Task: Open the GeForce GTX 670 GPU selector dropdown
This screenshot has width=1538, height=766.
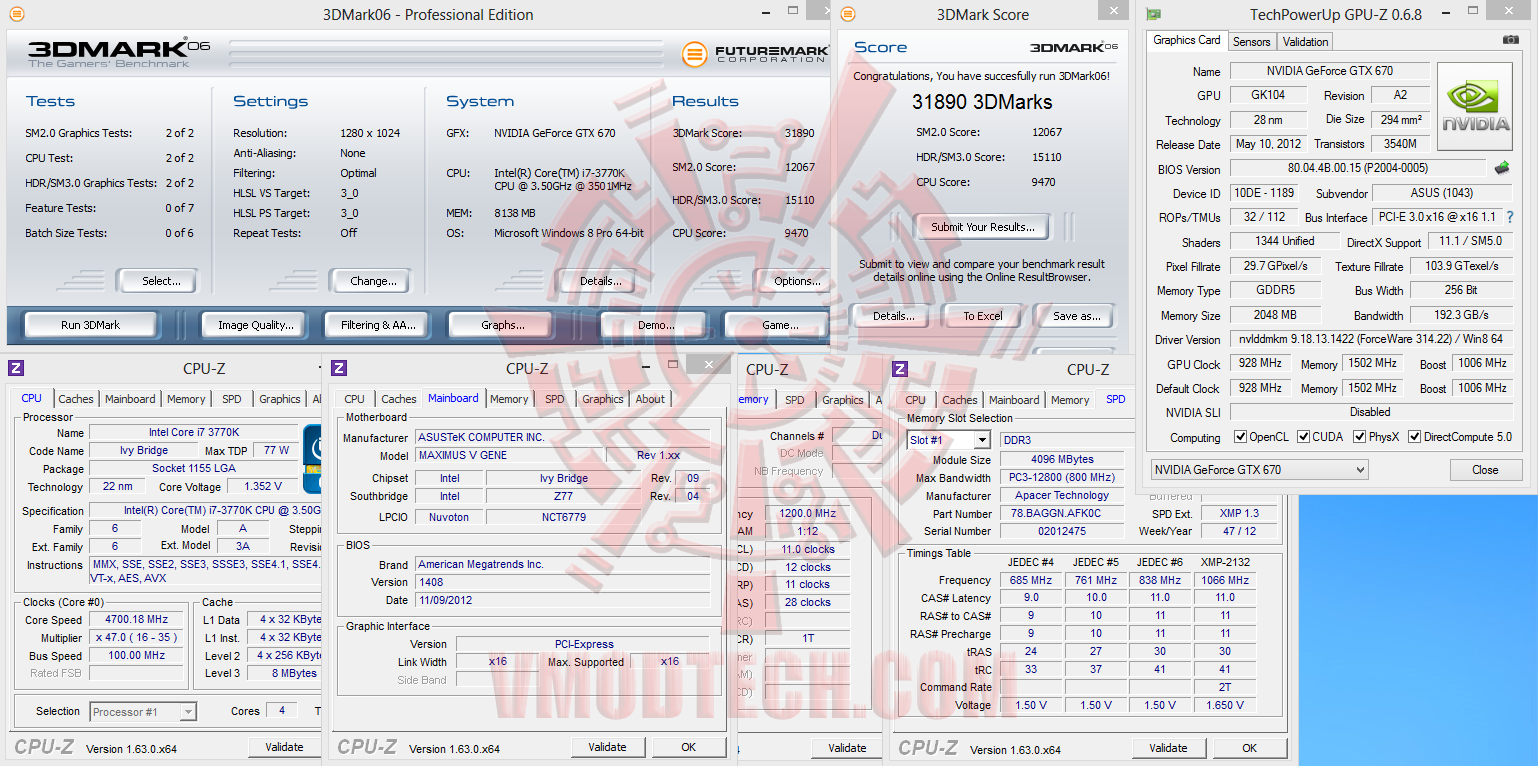Action: click(1259, 470)
